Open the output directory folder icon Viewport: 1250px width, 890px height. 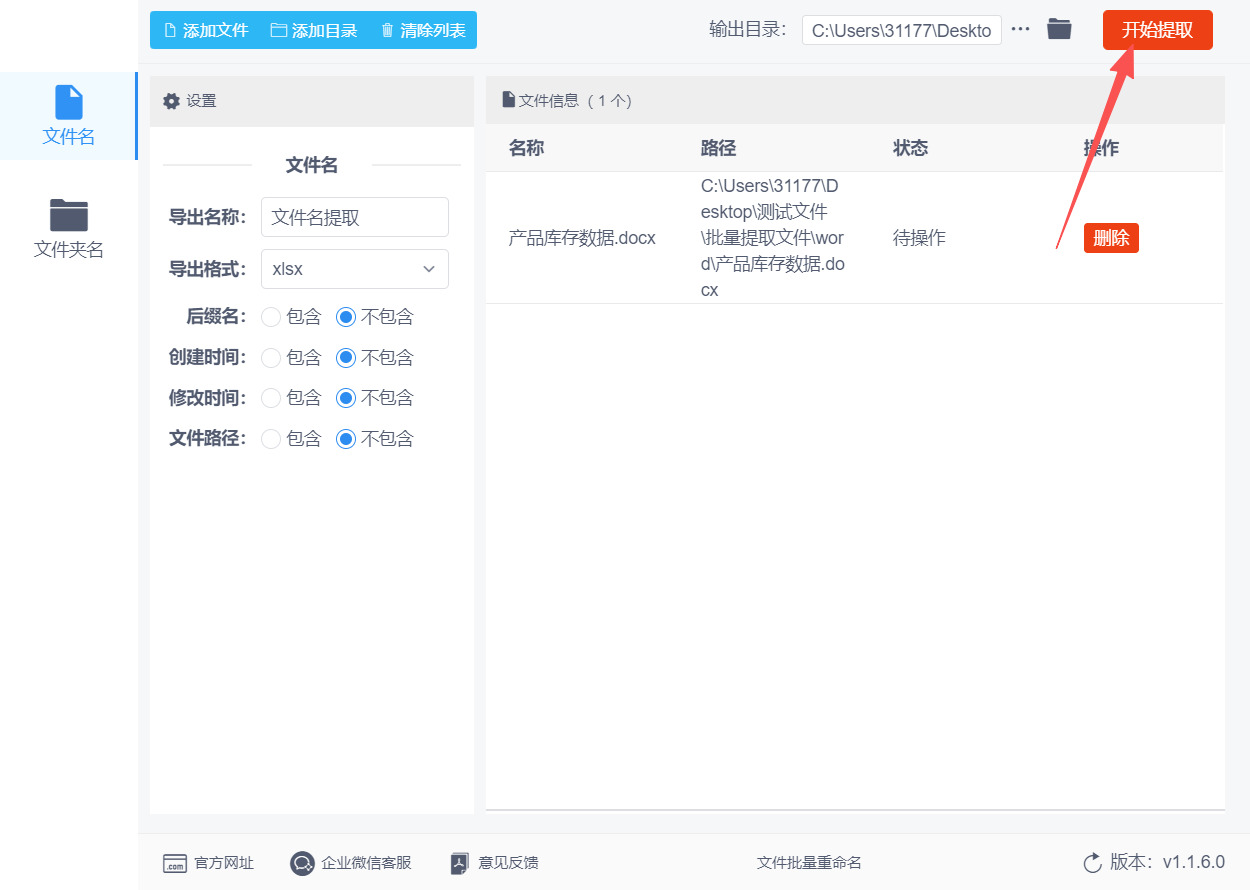pyautogui.click(x=1059, y=29)
